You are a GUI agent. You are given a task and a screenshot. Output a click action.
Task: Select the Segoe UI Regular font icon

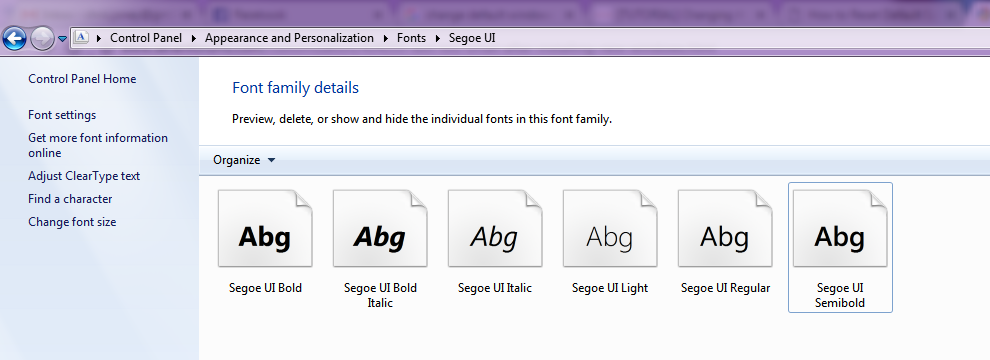tap(725, 229)
